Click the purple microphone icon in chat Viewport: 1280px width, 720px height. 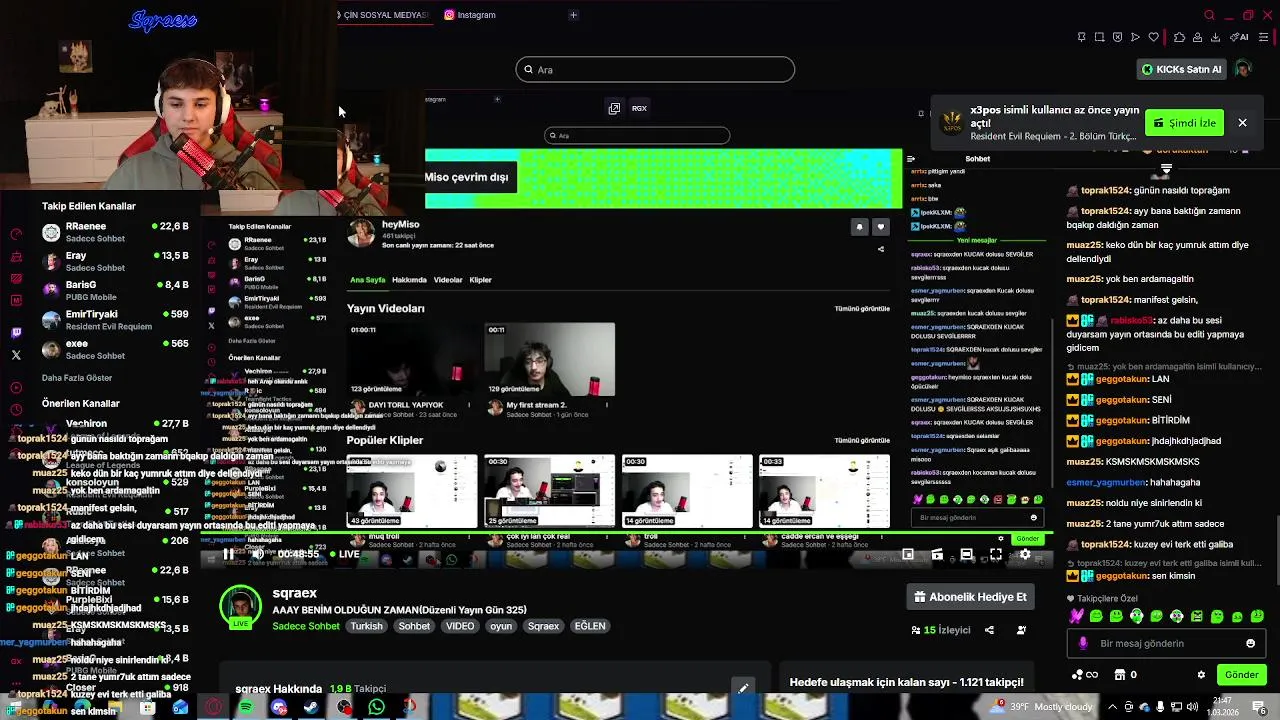pos(1083,644)
